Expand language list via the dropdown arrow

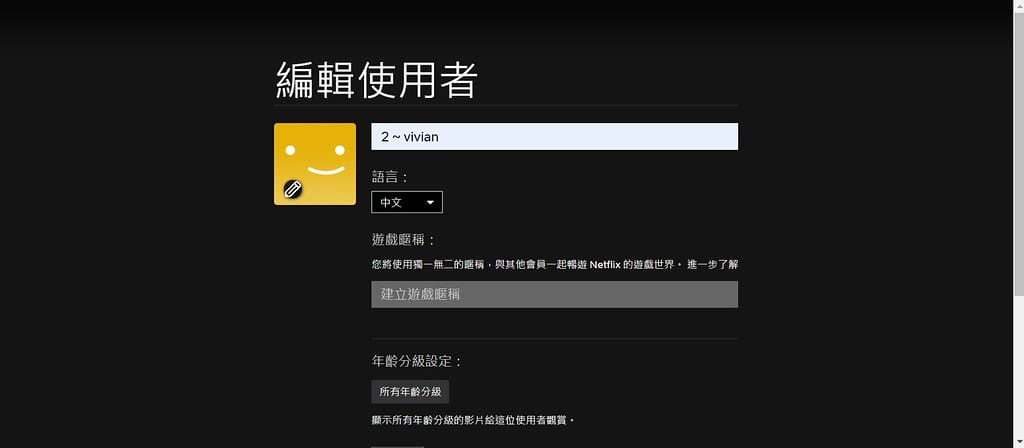tap(431, 202)
